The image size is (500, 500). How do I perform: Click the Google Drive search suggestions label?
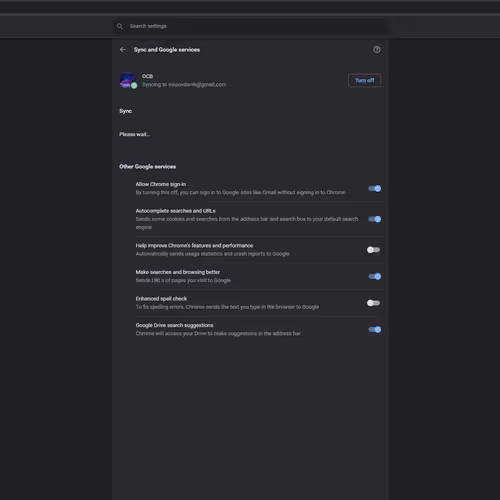point(174,325)
